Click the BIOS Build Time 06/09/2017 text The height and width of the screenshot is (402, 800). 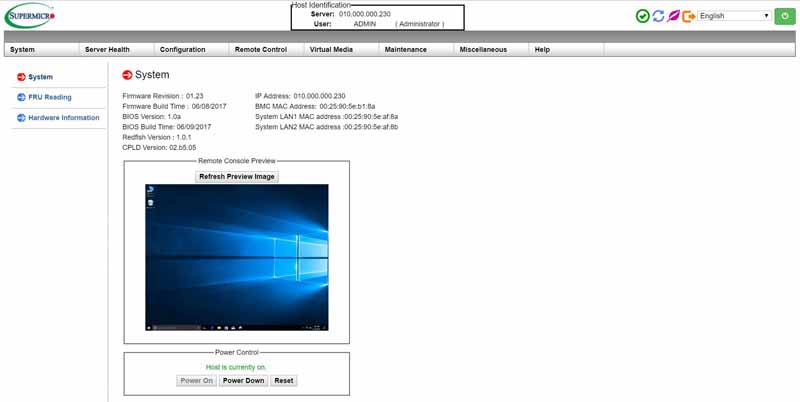(167, 127)
